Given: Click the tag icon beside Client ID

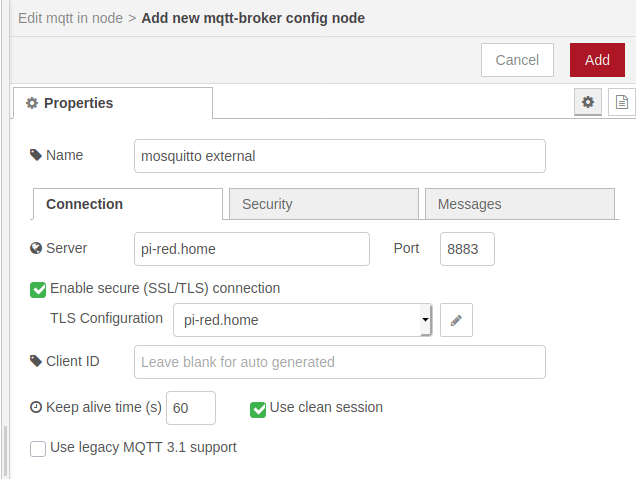Looking at the screenshot, I should tap(36, 361).
